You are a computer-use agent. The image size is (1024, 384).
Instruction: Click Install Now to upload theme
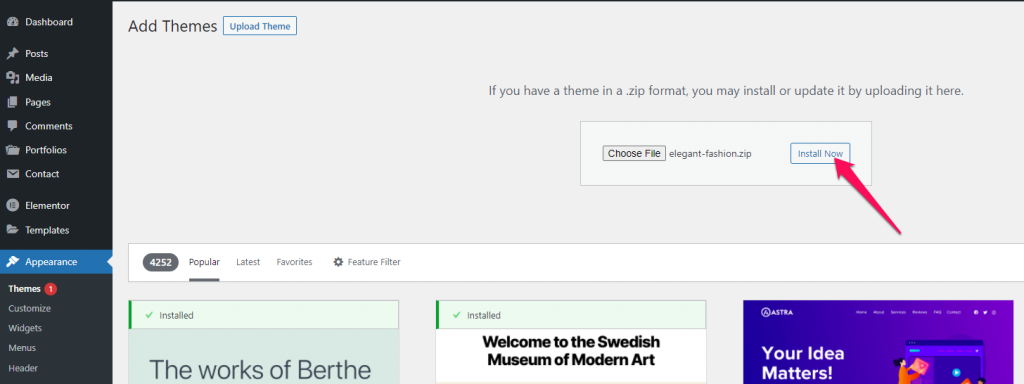pyautogui.click(x=820, y=153)
